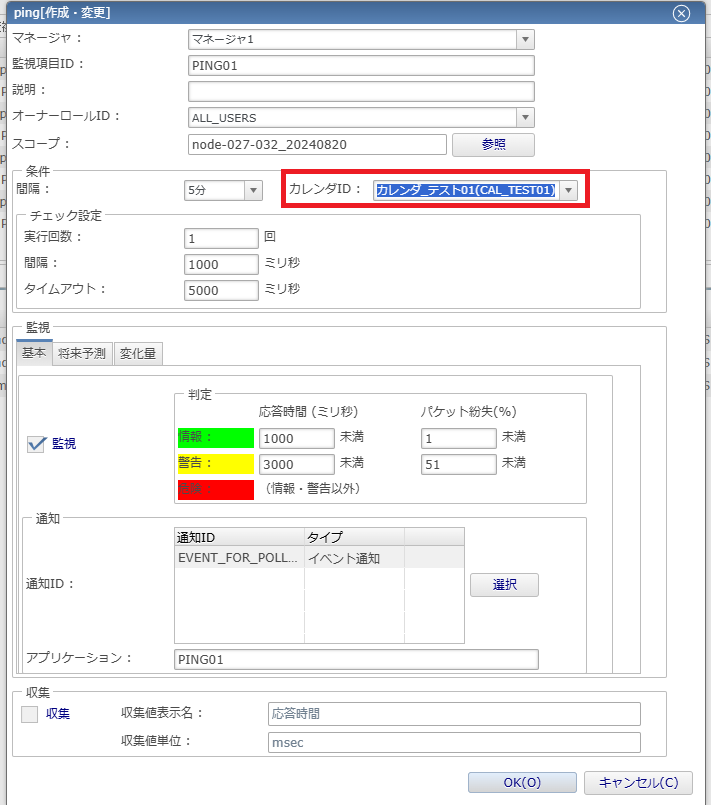The width and height of the screenshot is (711, 805).
Task: Enable the 収集 checkbox
Action: 30,714
